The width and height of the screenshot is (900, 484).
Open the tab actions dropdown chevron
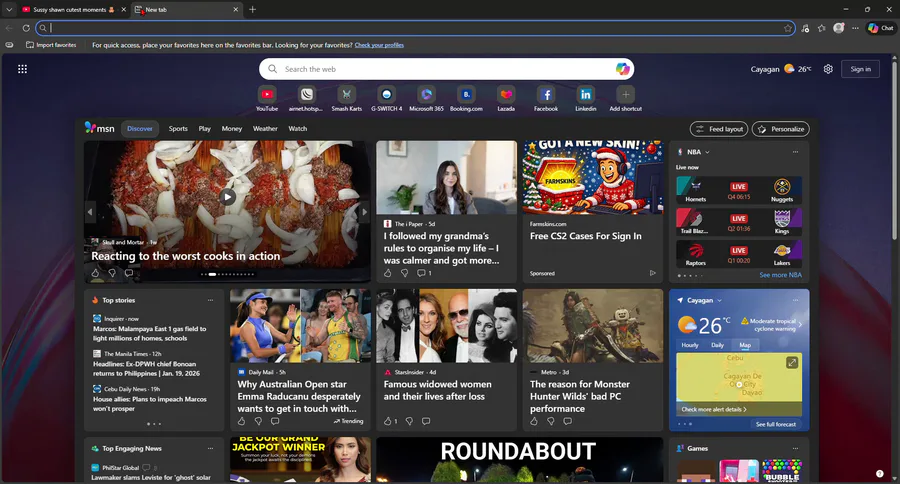(9, 10)
